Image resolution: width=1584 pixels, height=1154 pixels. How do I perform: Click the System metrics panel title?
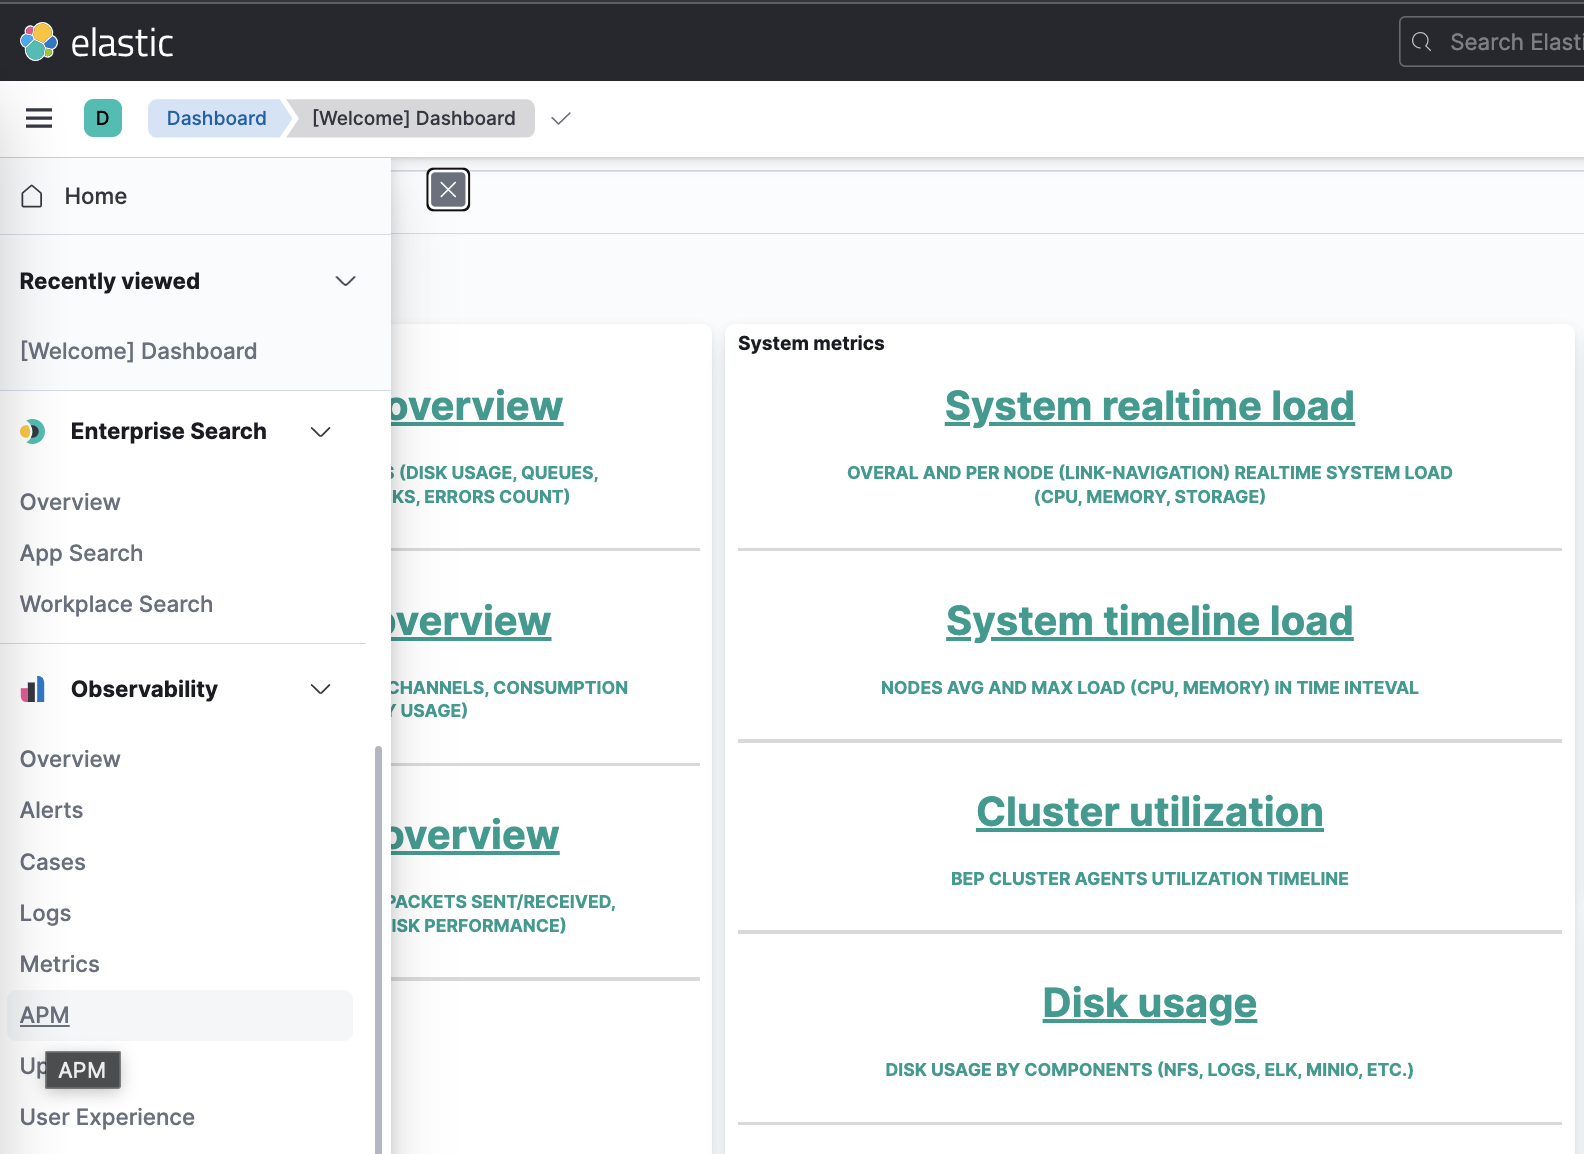click(811, 343)
